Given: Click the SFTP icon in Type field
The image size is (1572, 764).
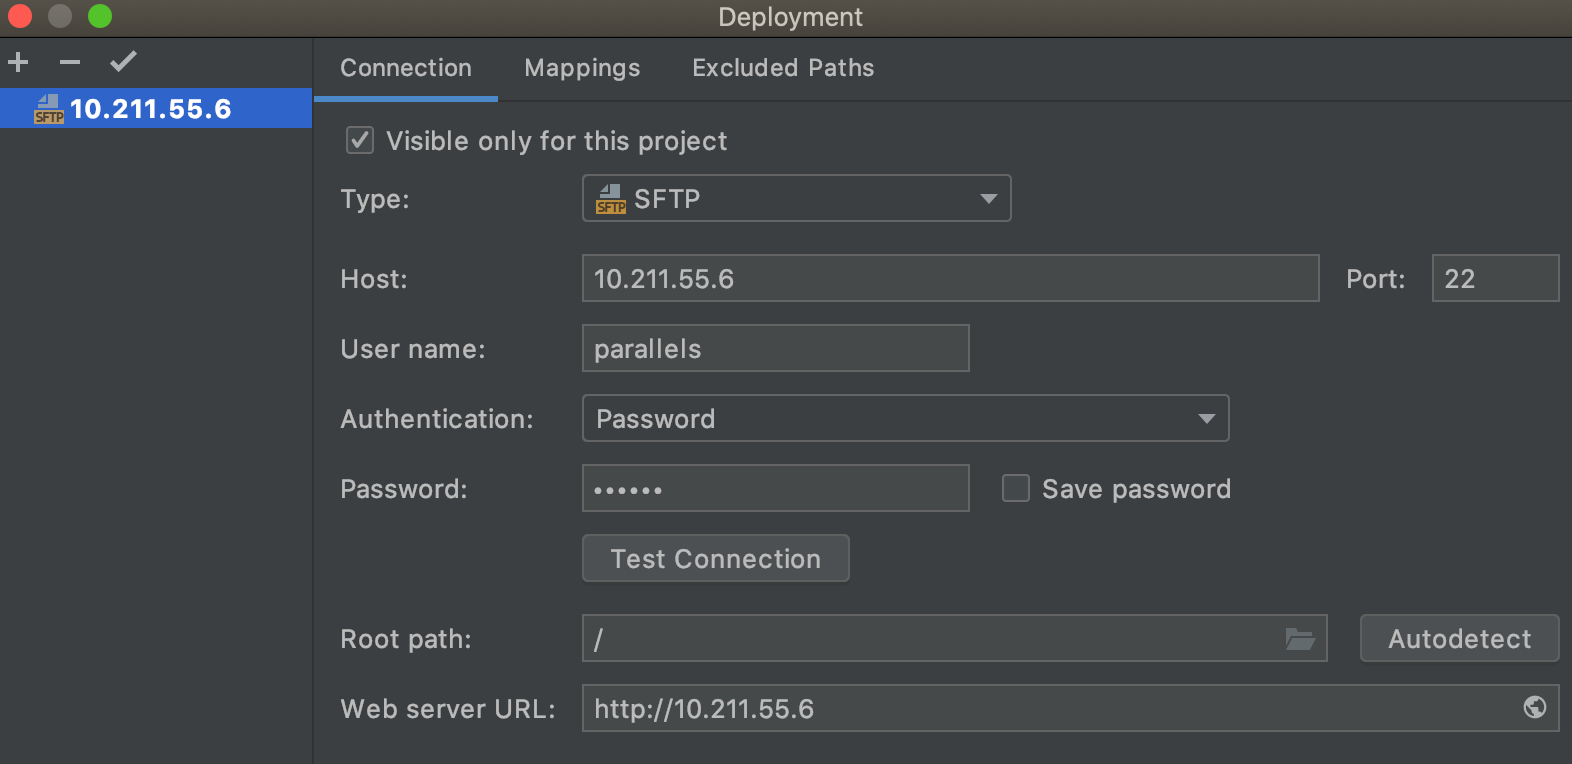Looking at the screenshot, I should pos(610,199).
